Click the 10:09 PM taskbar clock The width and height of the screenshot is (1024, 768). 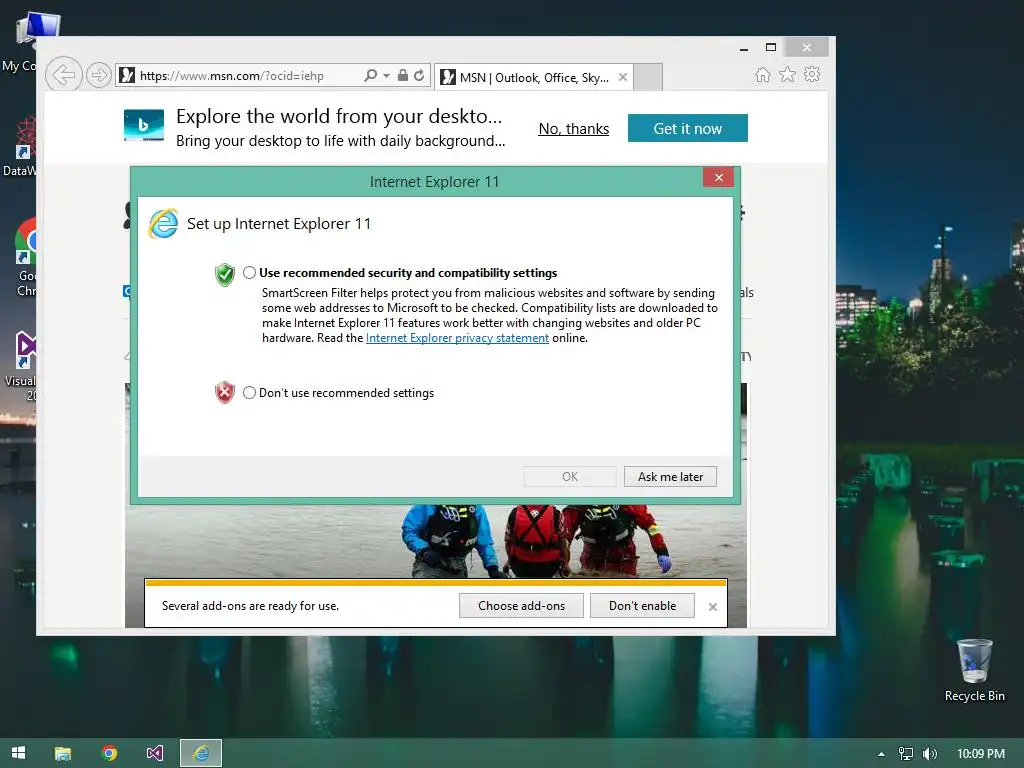980,754
